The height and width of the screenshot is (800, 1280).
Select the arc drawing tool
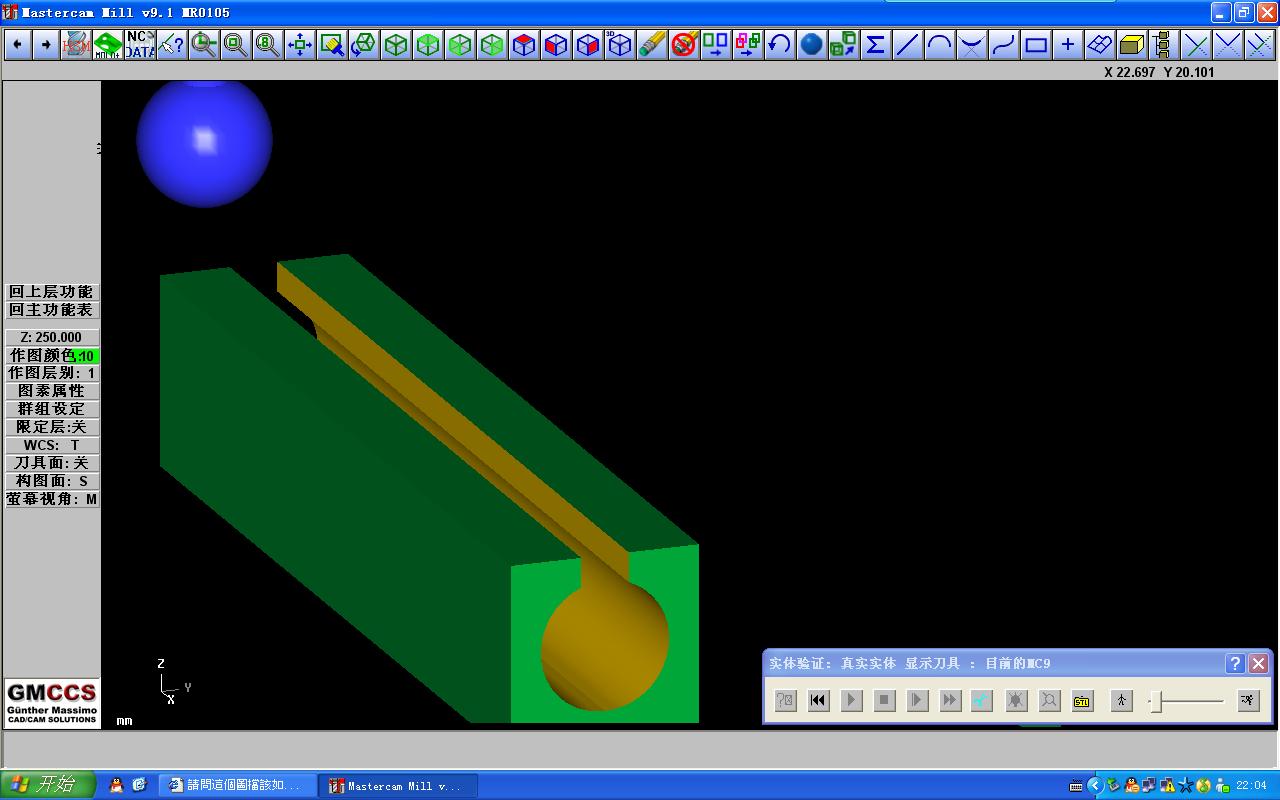pos(940,44)
